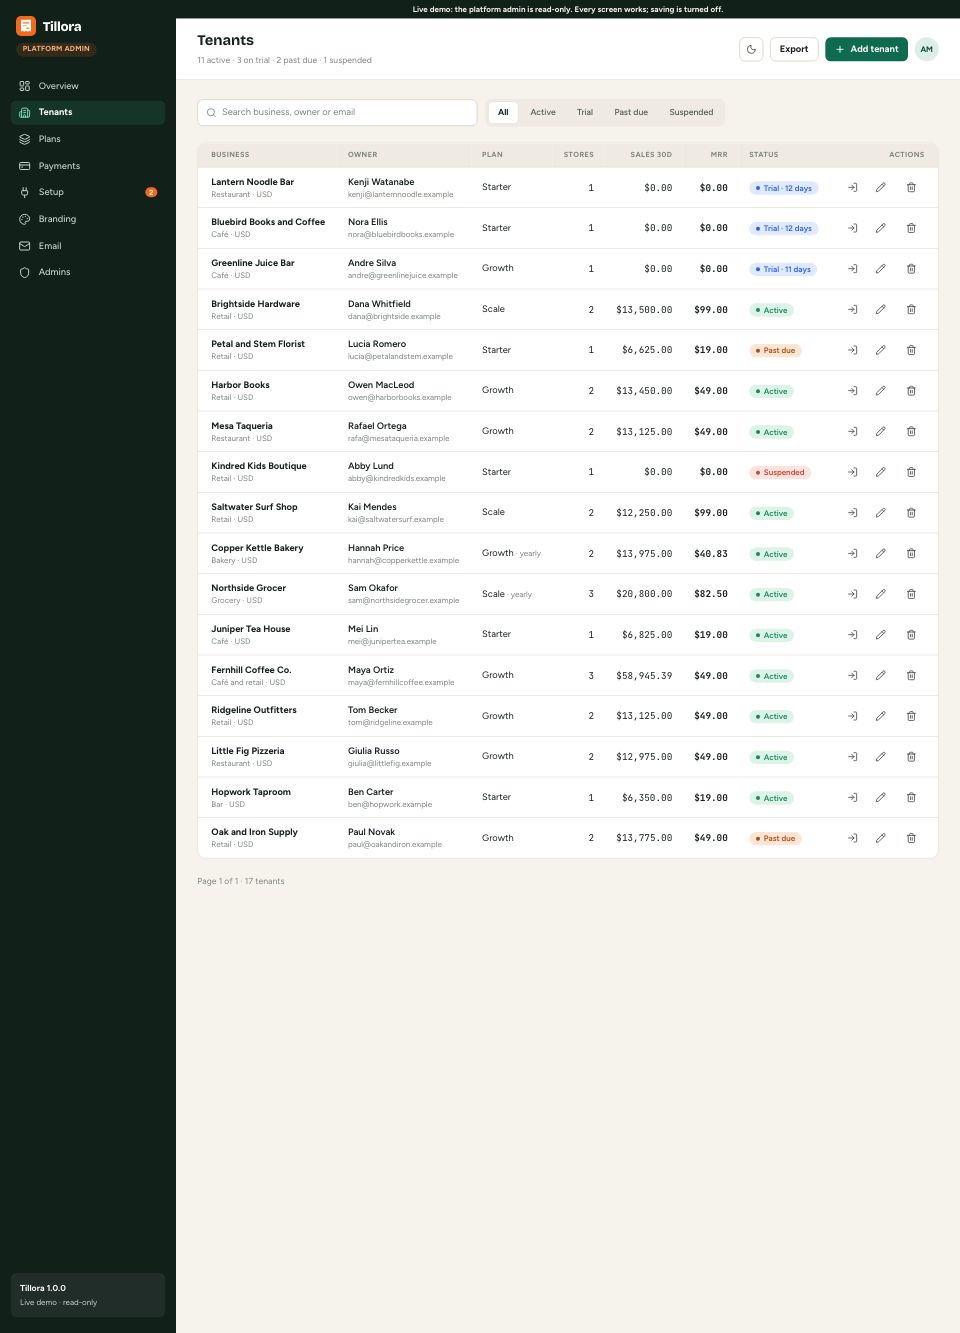960x1333 pixels.
Task: Filter tenants by Active
Action: pyautogui.click(x=543, y=112)
